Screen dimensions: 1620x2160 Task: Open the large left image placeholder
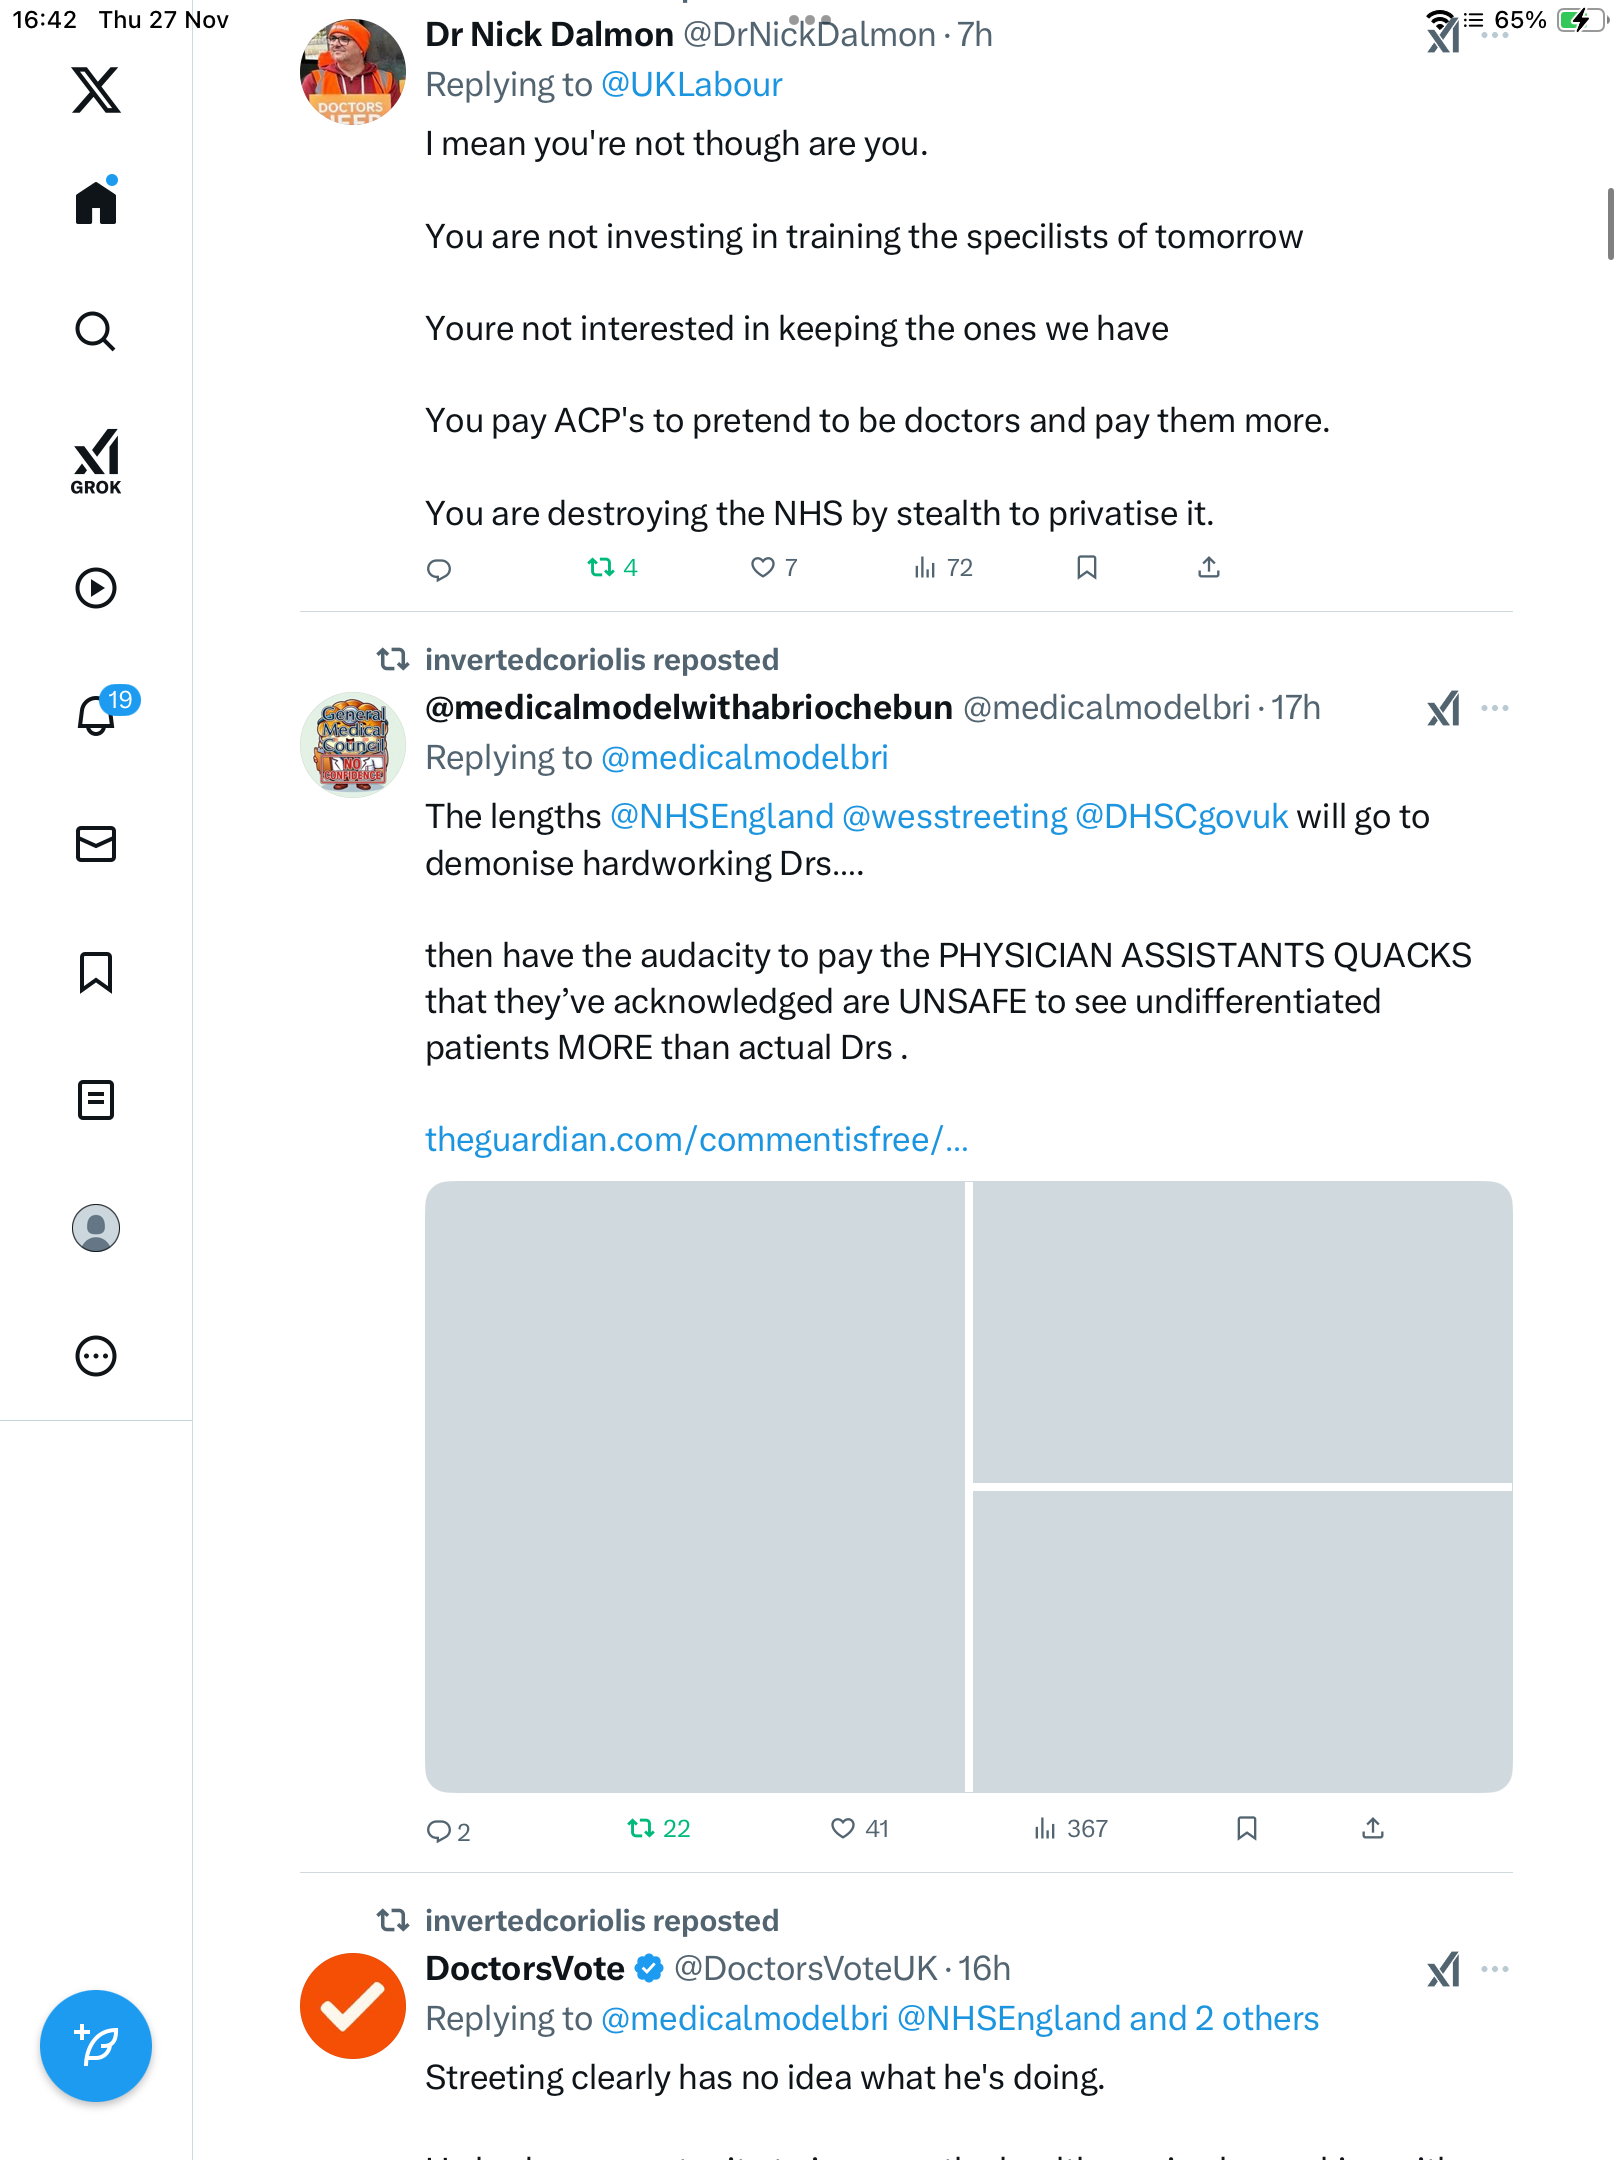695,1487
